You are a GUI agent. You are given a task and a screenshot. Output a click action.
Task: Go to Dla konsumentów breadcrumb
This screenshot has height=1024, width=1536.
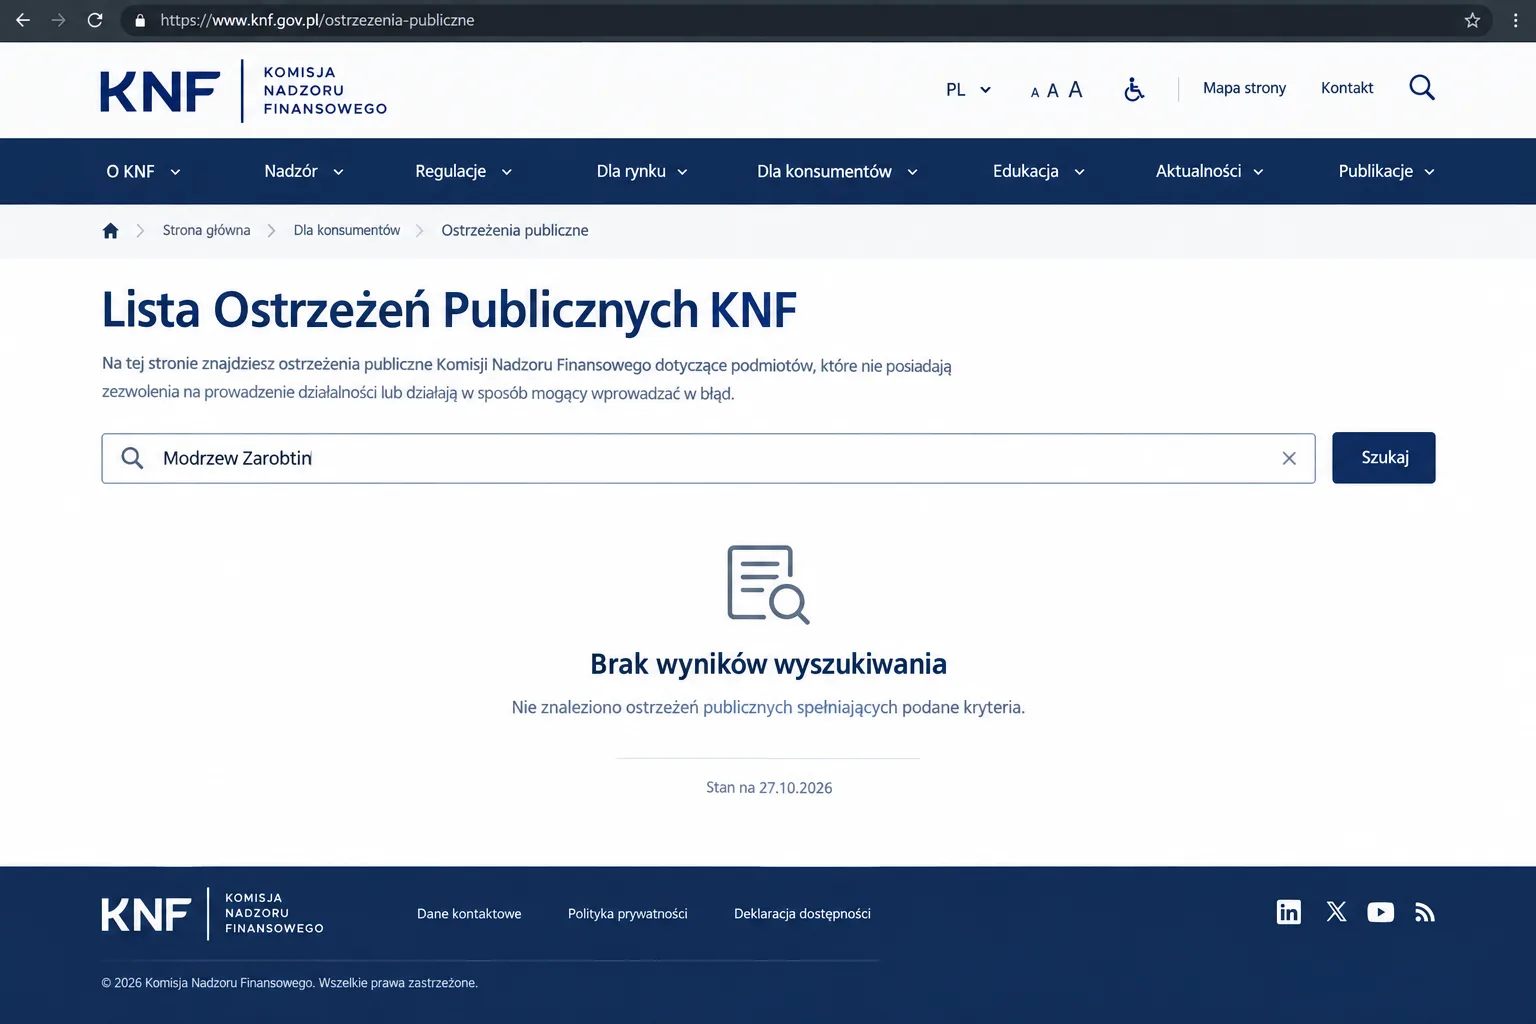346,230
